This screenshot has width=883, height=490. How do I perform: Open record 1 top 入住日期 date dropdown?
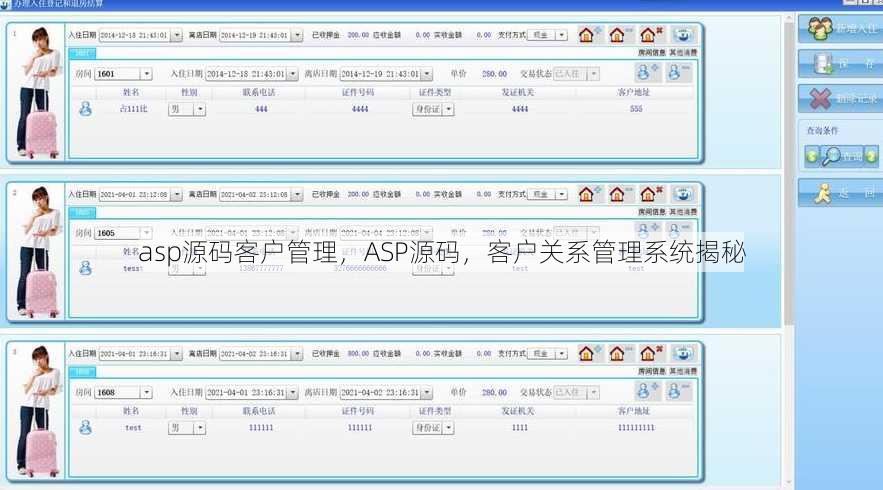177,35
